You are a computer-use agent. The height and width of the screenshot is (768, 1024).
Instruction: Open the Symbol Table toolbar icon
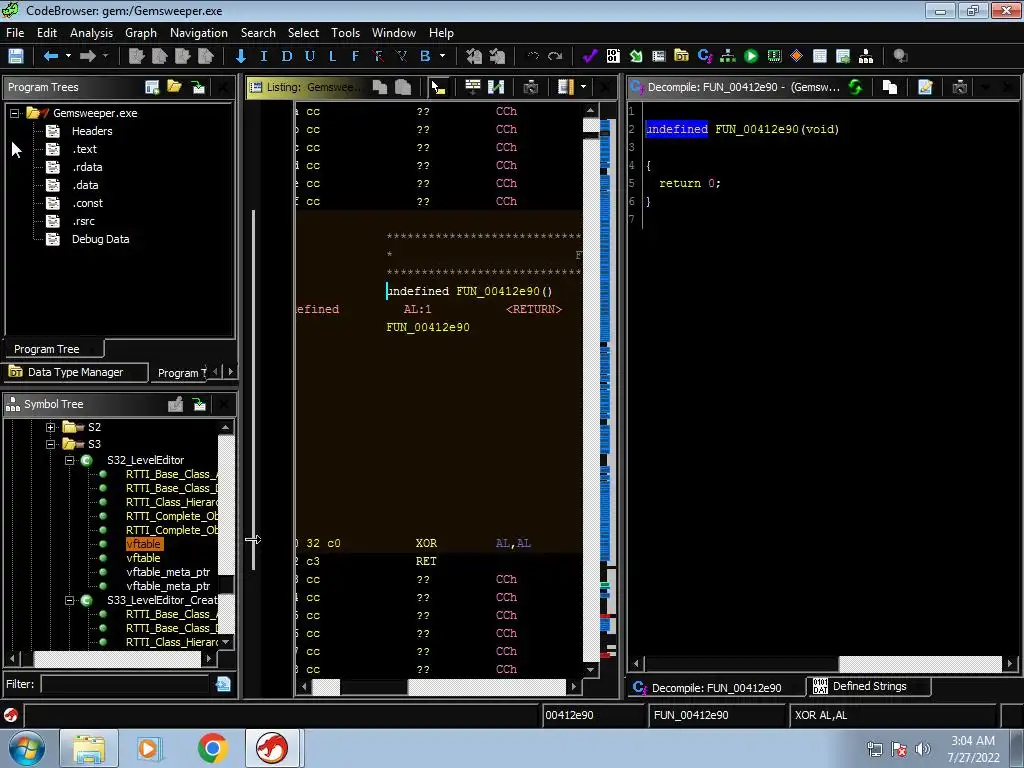[x=820, y=56]
